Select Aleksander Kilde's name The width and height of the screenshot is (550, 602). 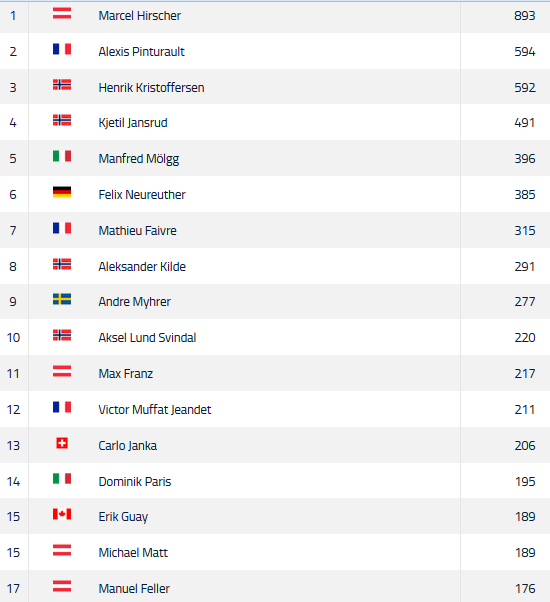pyautogui.click(x=142, y=266)
